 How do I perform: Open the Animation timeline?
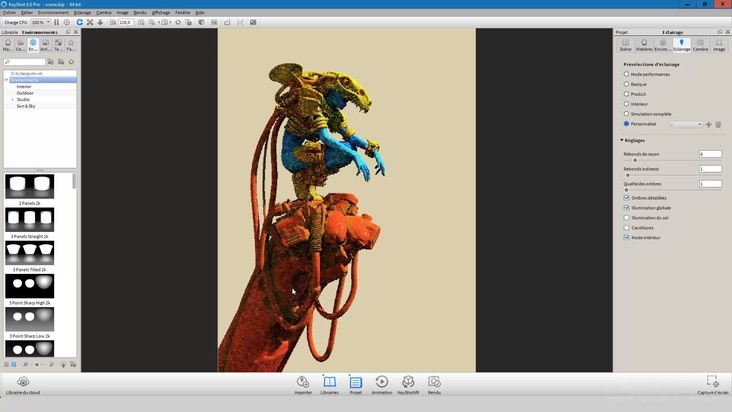point(381,385)
